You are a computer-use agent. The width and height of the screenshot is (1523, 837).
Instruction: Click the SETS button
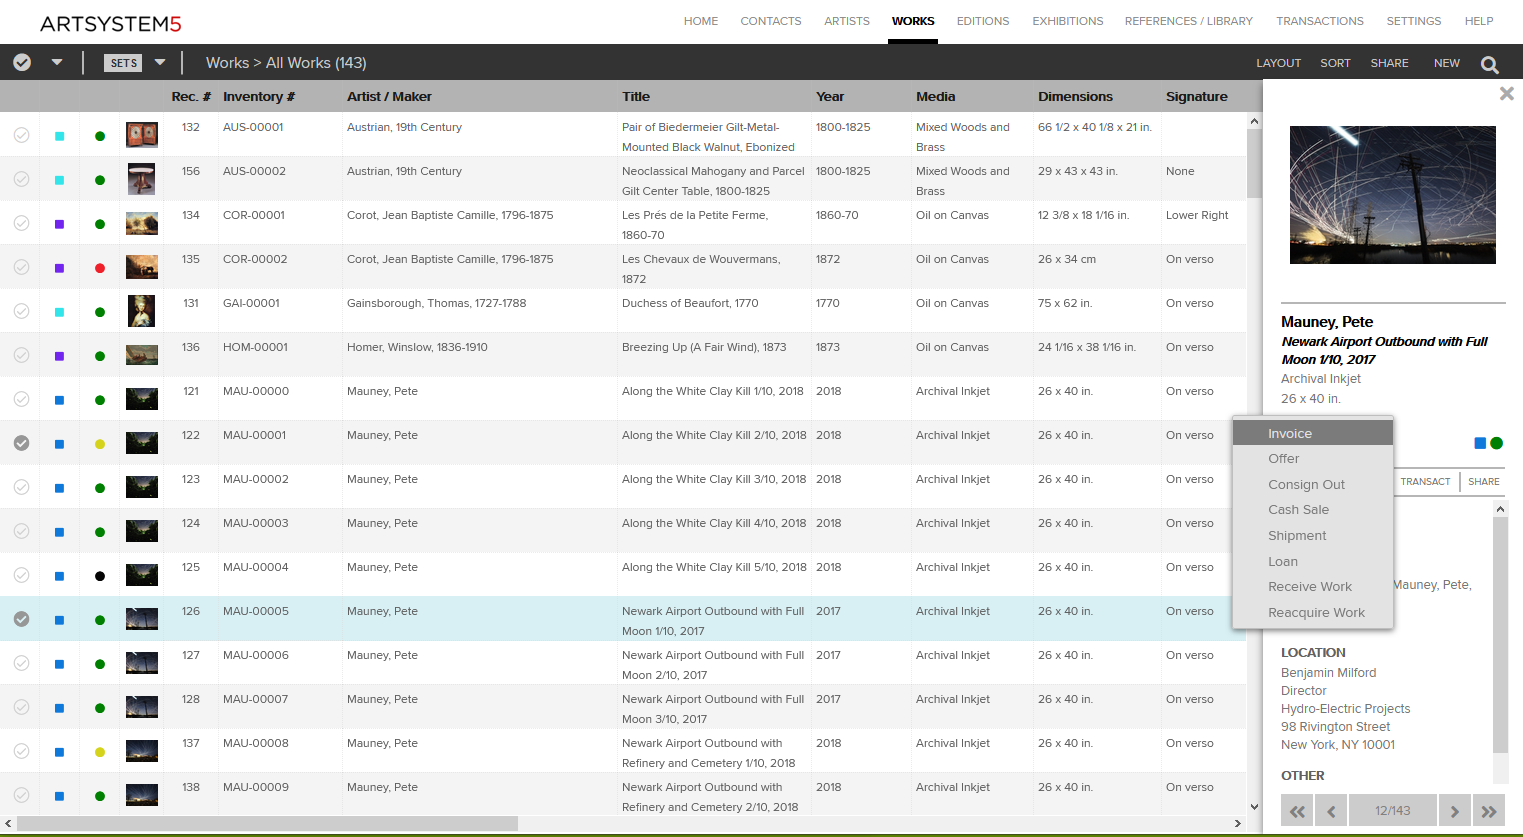coord(123,63)
